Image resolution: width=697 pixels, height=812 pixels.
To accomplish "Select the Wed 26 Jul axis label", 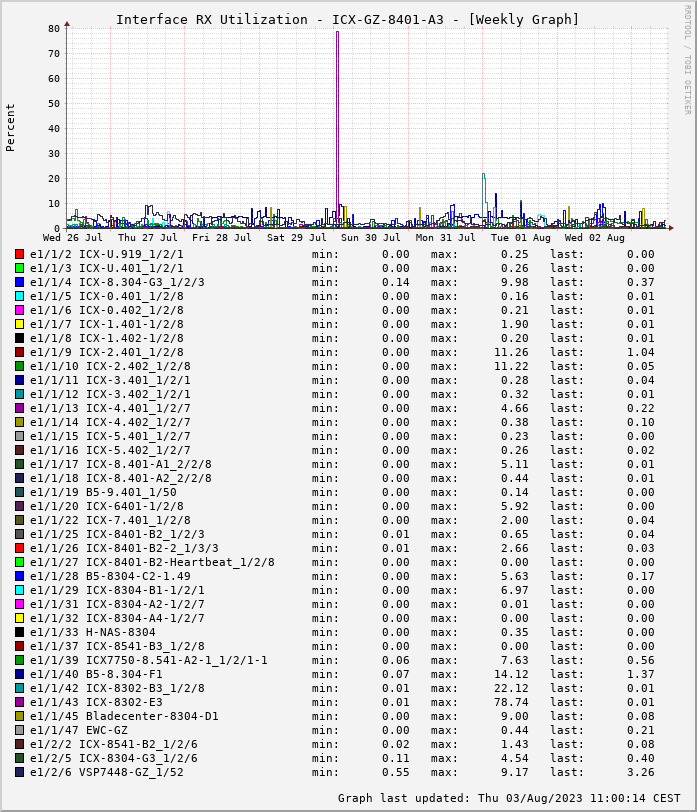I will click(73, 238).
